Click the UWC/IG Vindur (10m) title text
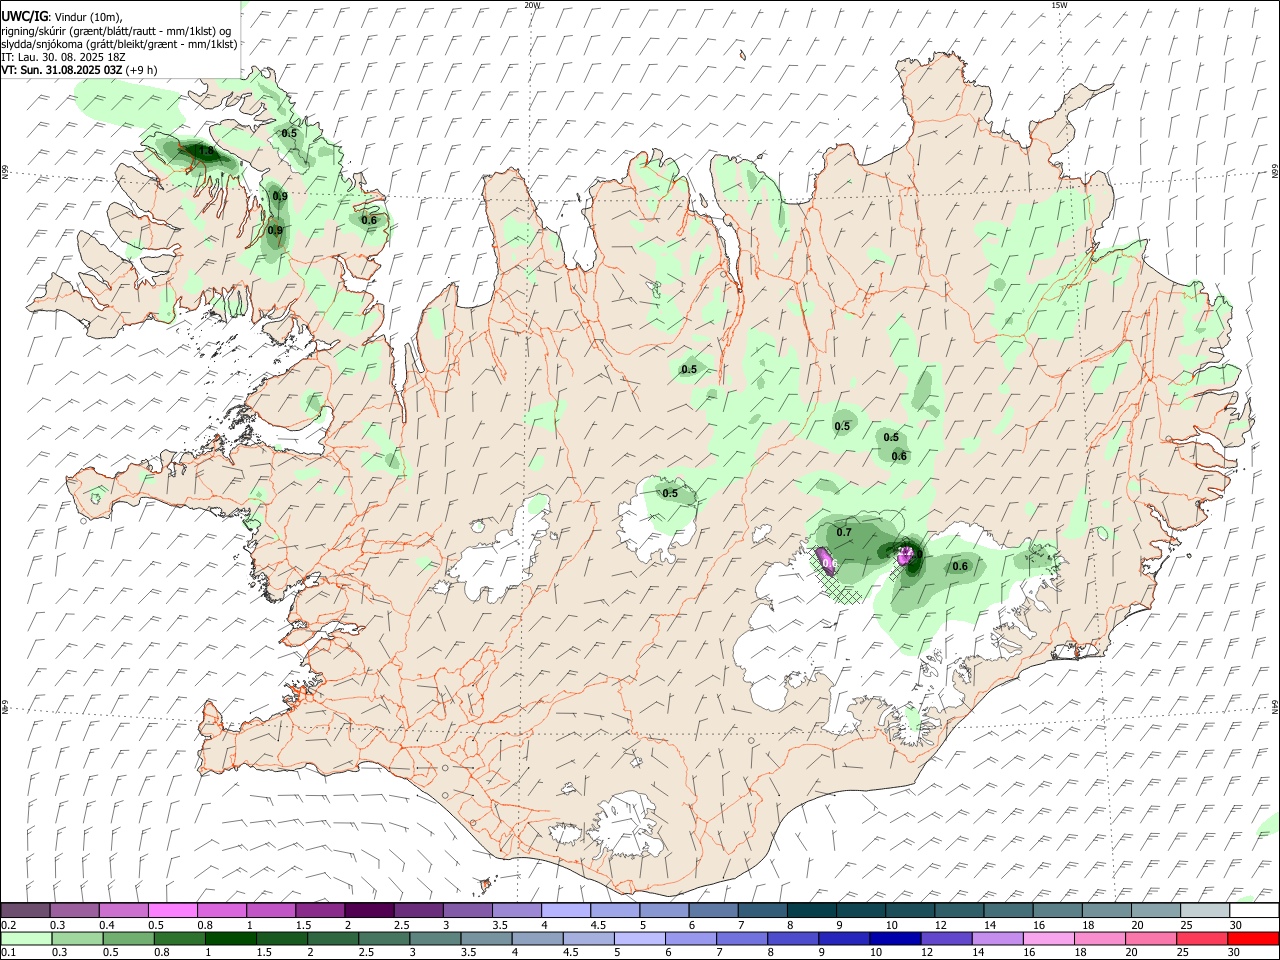Viewport: 1280px width, 960px height. pos(62,16)
